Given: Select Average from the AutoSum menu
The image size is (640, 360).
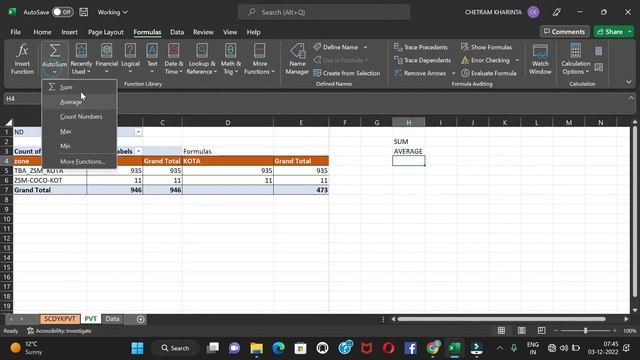Looking at the screenshot, I should tap(79, 102).
